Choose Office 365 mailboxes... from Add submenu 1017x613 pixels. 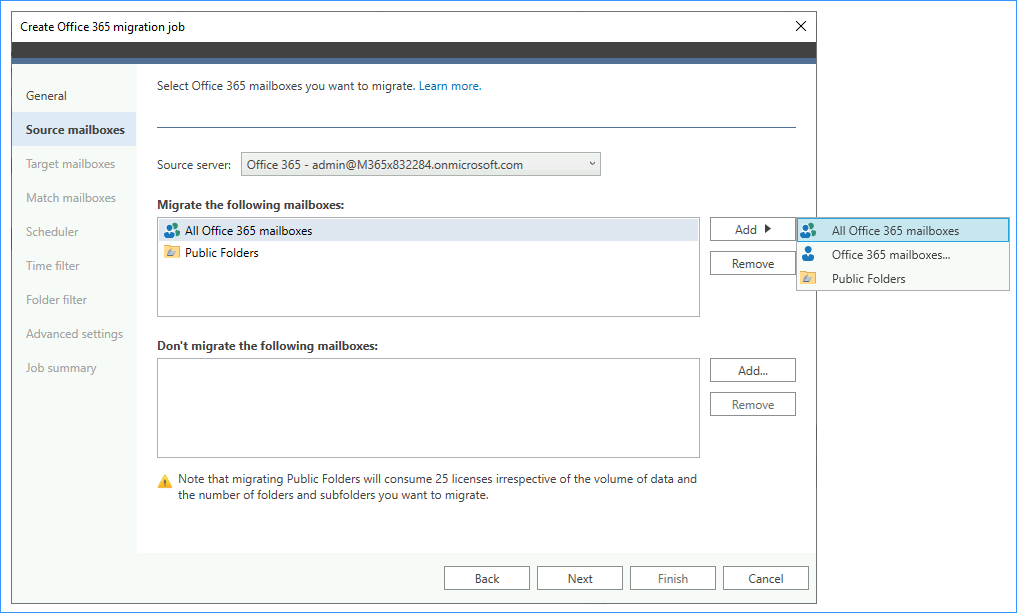click(903, 254)
